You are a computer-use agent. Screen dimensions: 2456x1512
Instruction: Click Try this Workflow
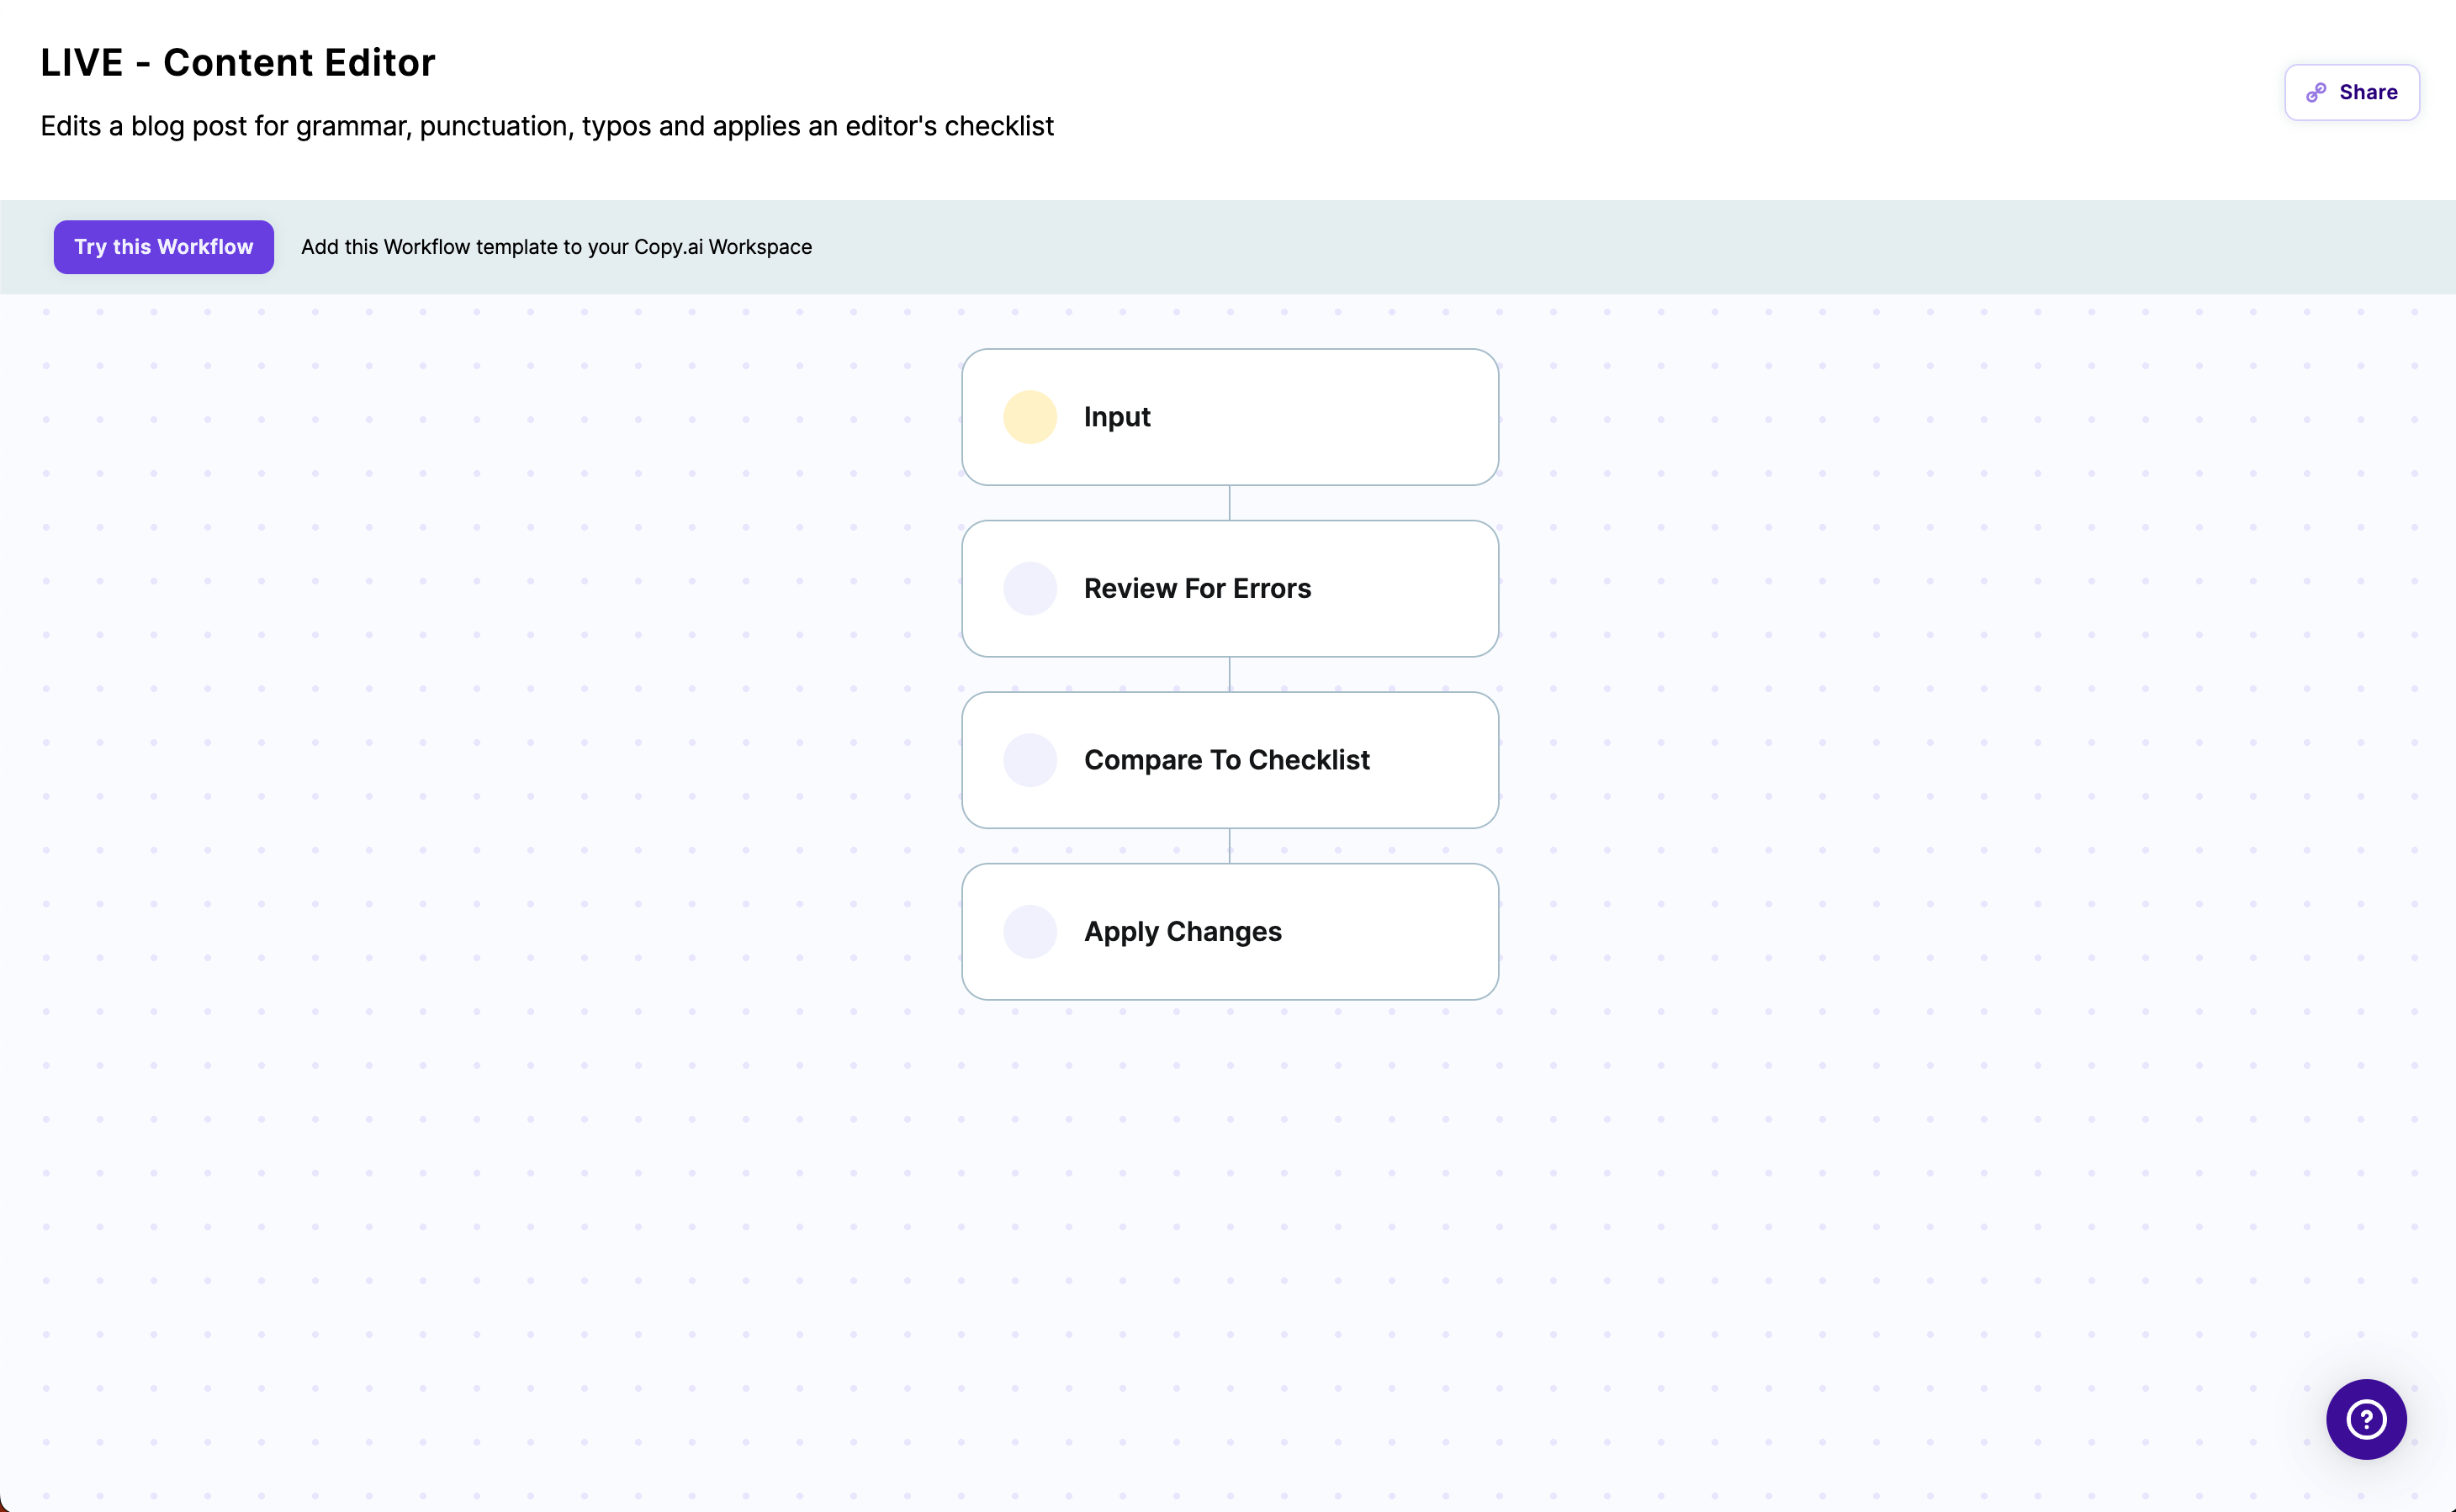pyautogui.click(x=163, y=247)
